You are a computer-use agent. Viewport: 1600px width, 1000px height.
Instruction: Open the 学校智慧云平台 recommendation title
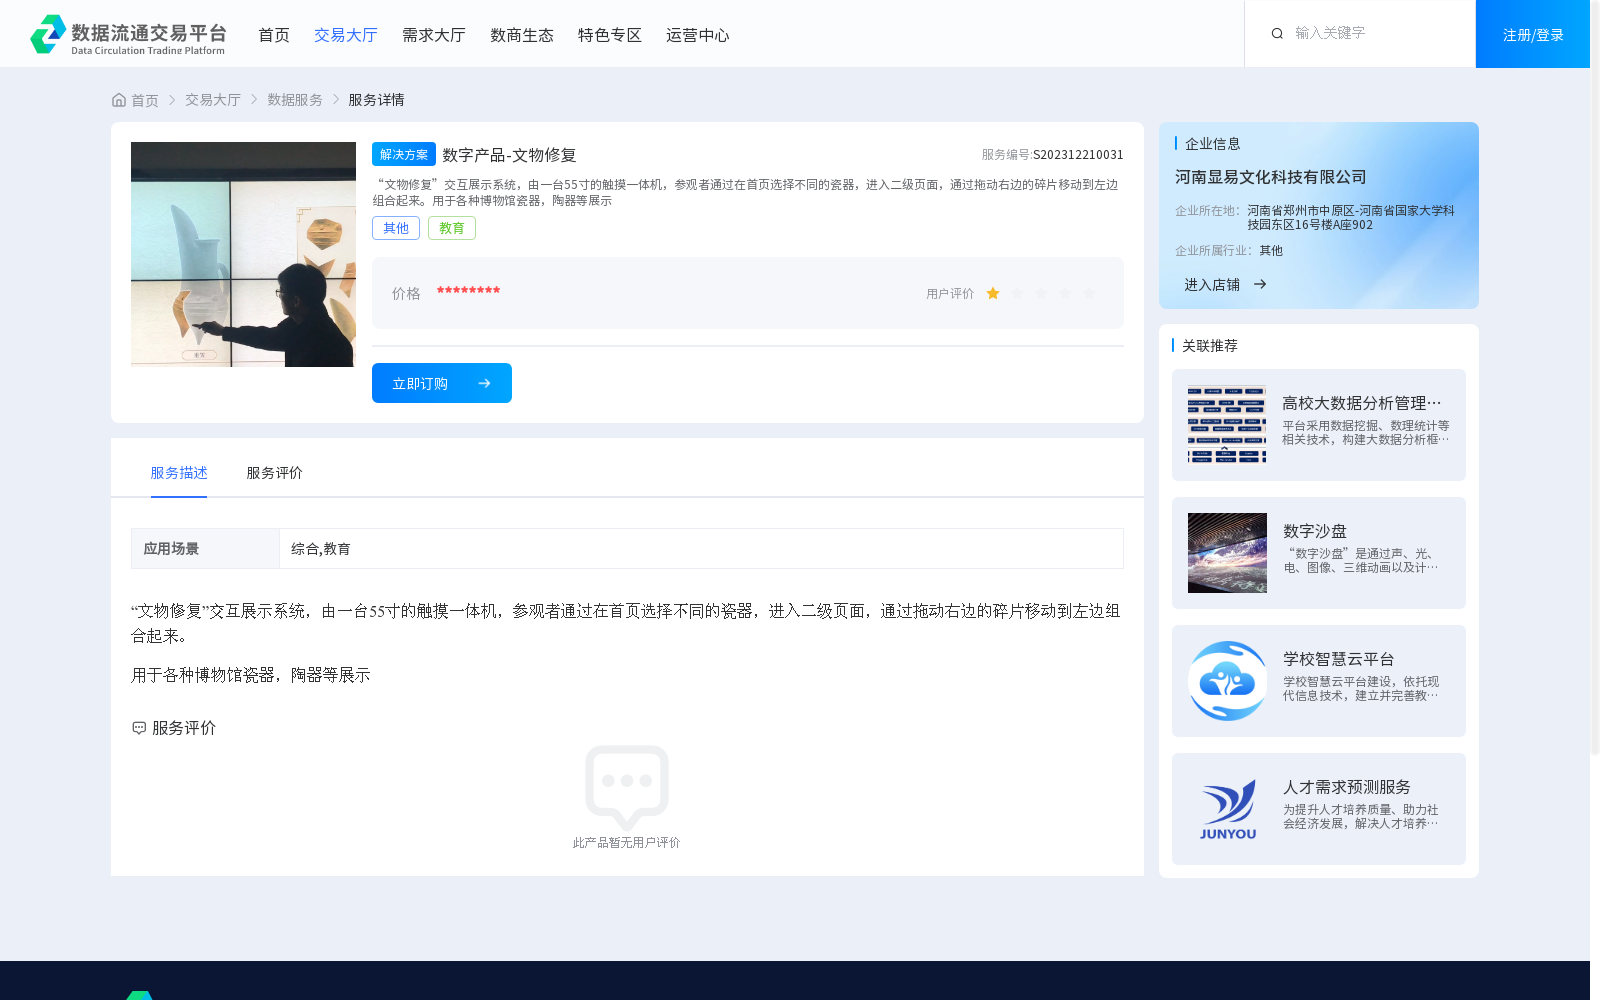(1339, 659)
